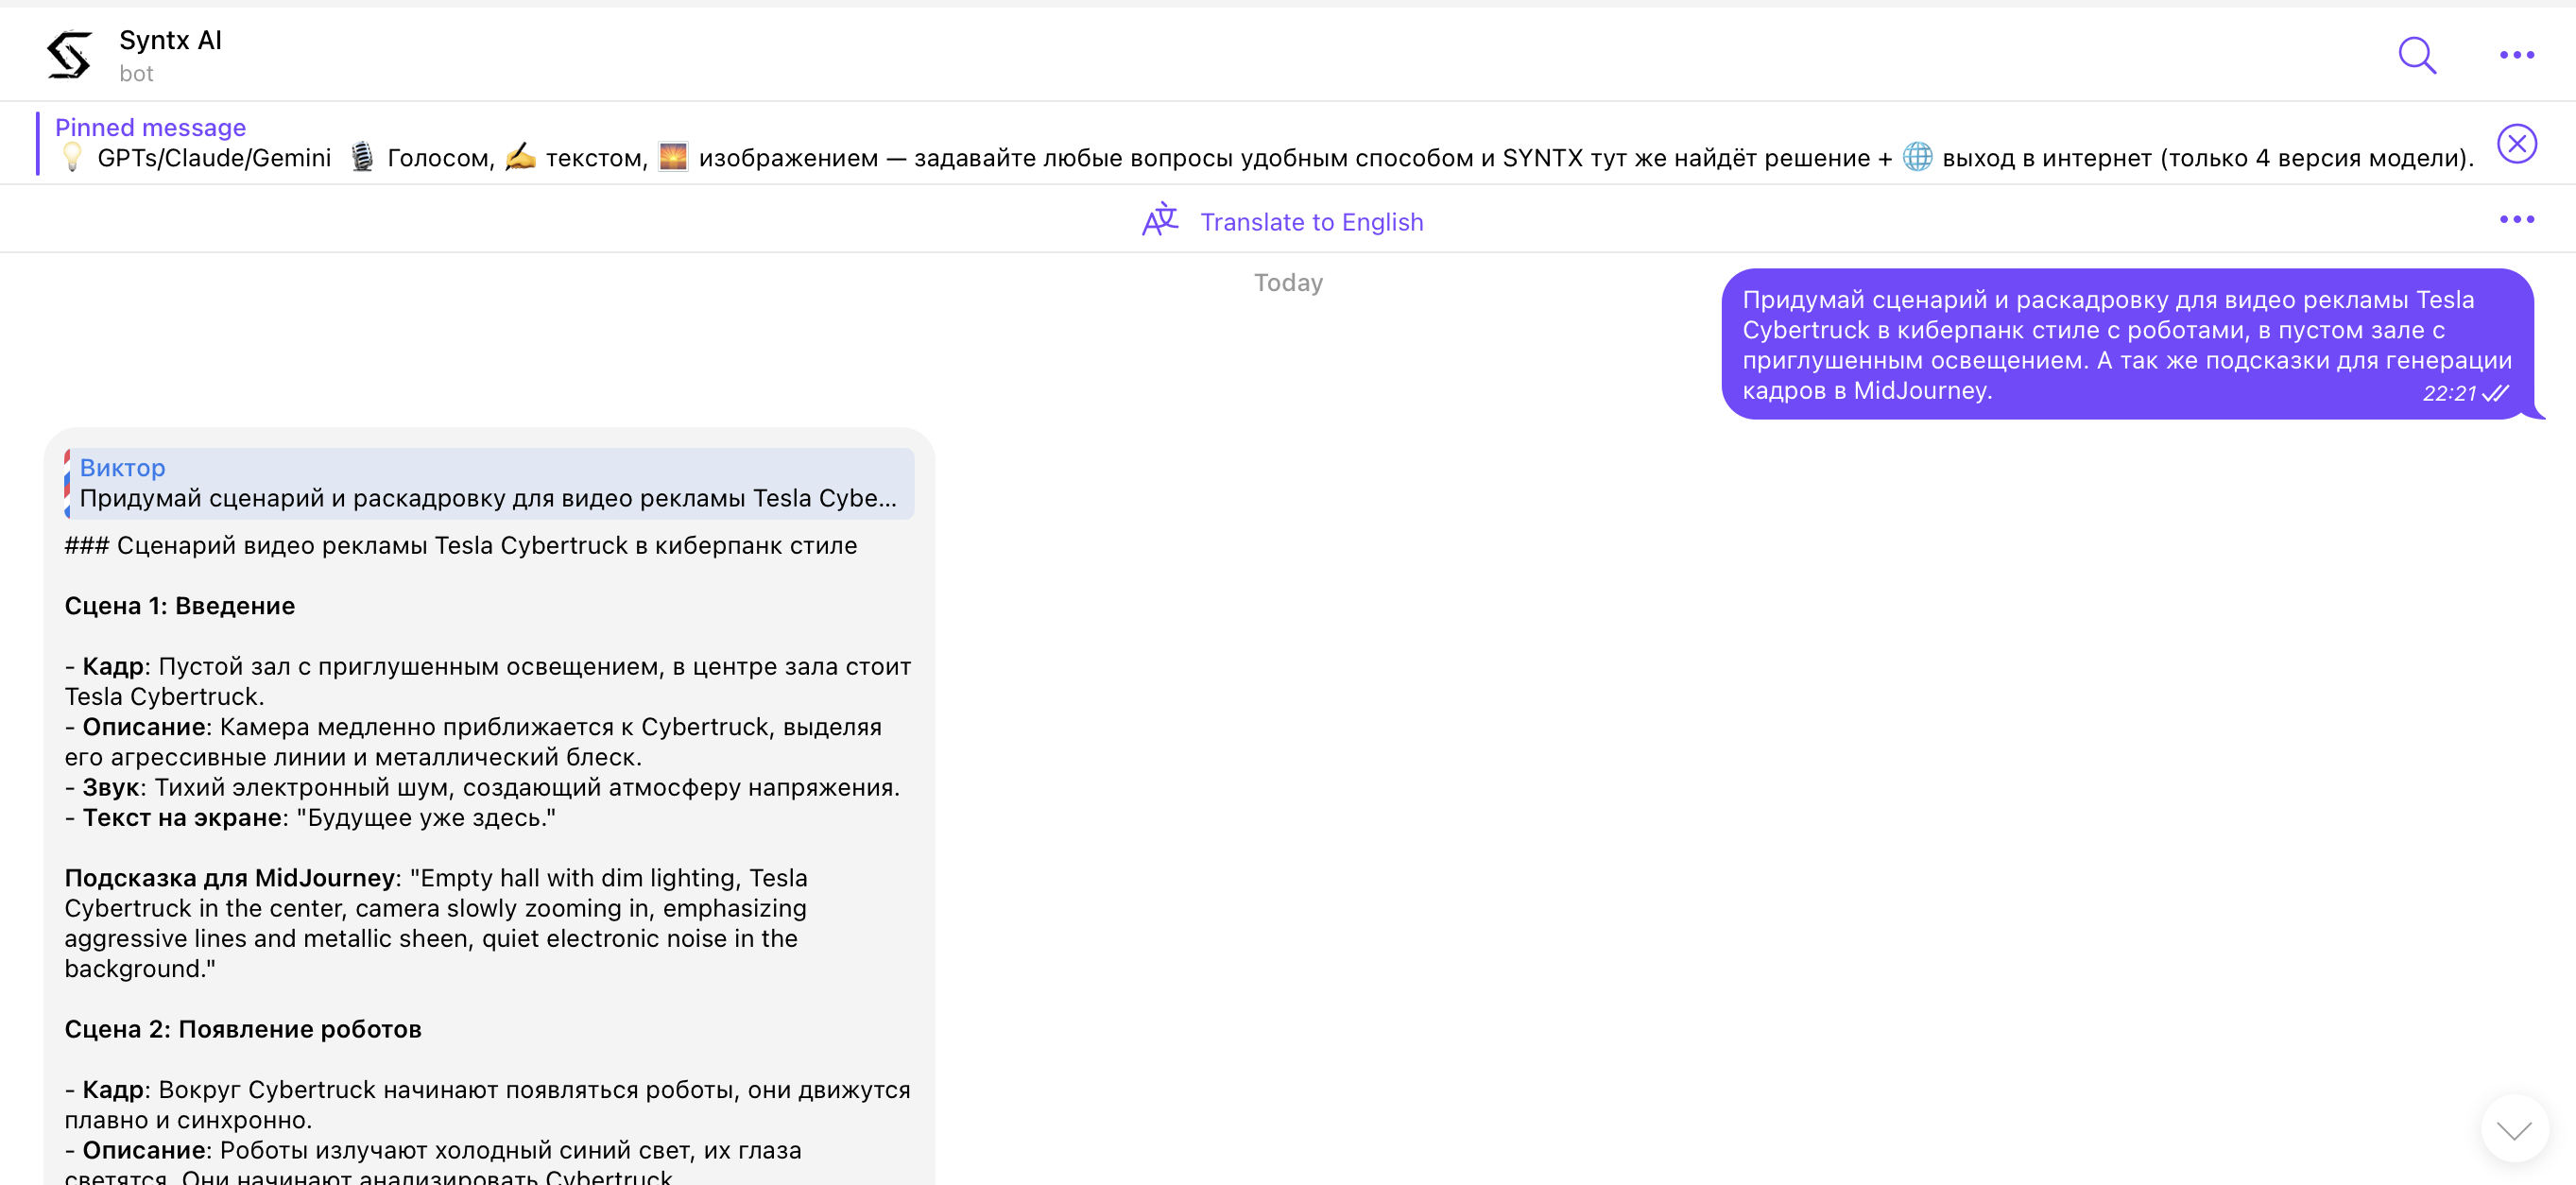
Task: Click the globe emoji in pinned message
Action: click(x=1917, y=157)
